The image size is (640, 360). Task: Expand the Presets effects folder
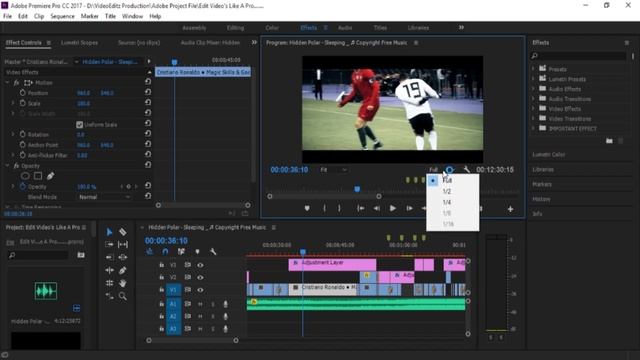coord(533,69)
